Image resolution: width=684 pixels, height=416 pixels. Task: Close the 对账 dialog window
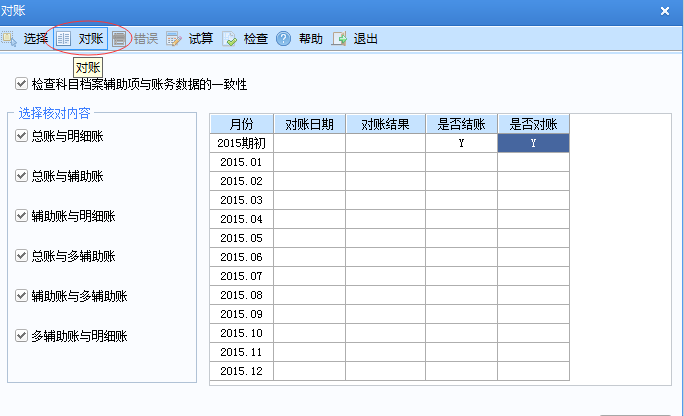(x=665, y=10)
